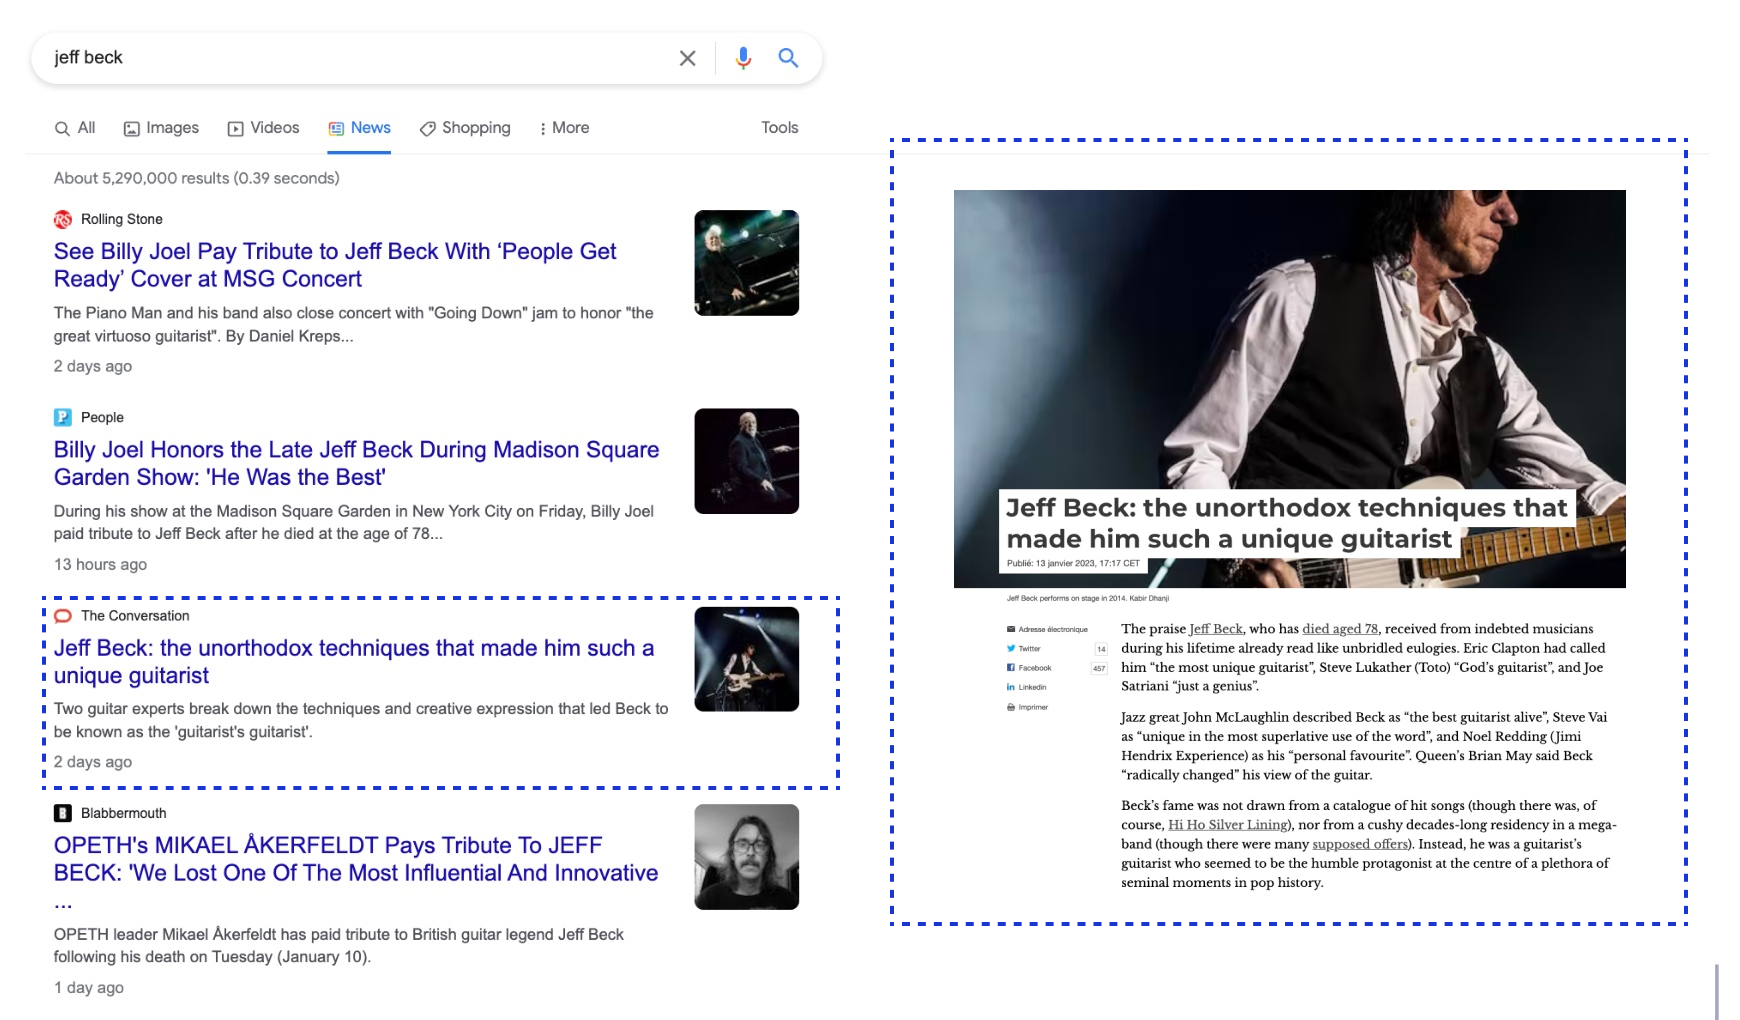
Task: Click the 'Publié: 13 janvier 2023' date line
Action: tap(1073, 563)
